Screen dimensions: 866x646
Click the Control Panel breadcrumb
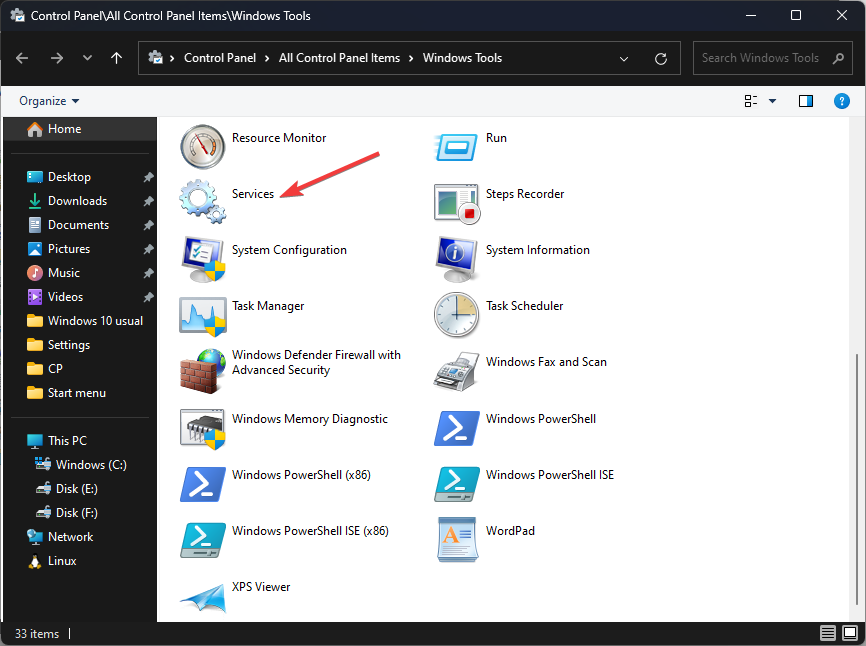pyautogui.click(x=220, y=58)
